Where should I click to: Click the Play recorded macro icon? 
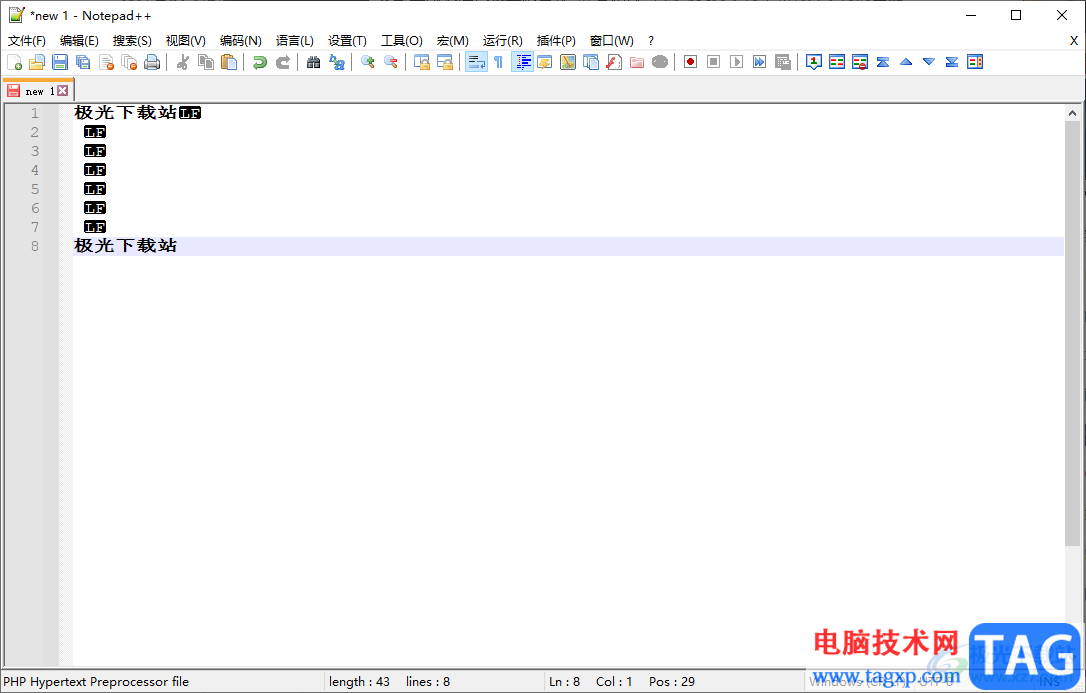coord(736,62)
